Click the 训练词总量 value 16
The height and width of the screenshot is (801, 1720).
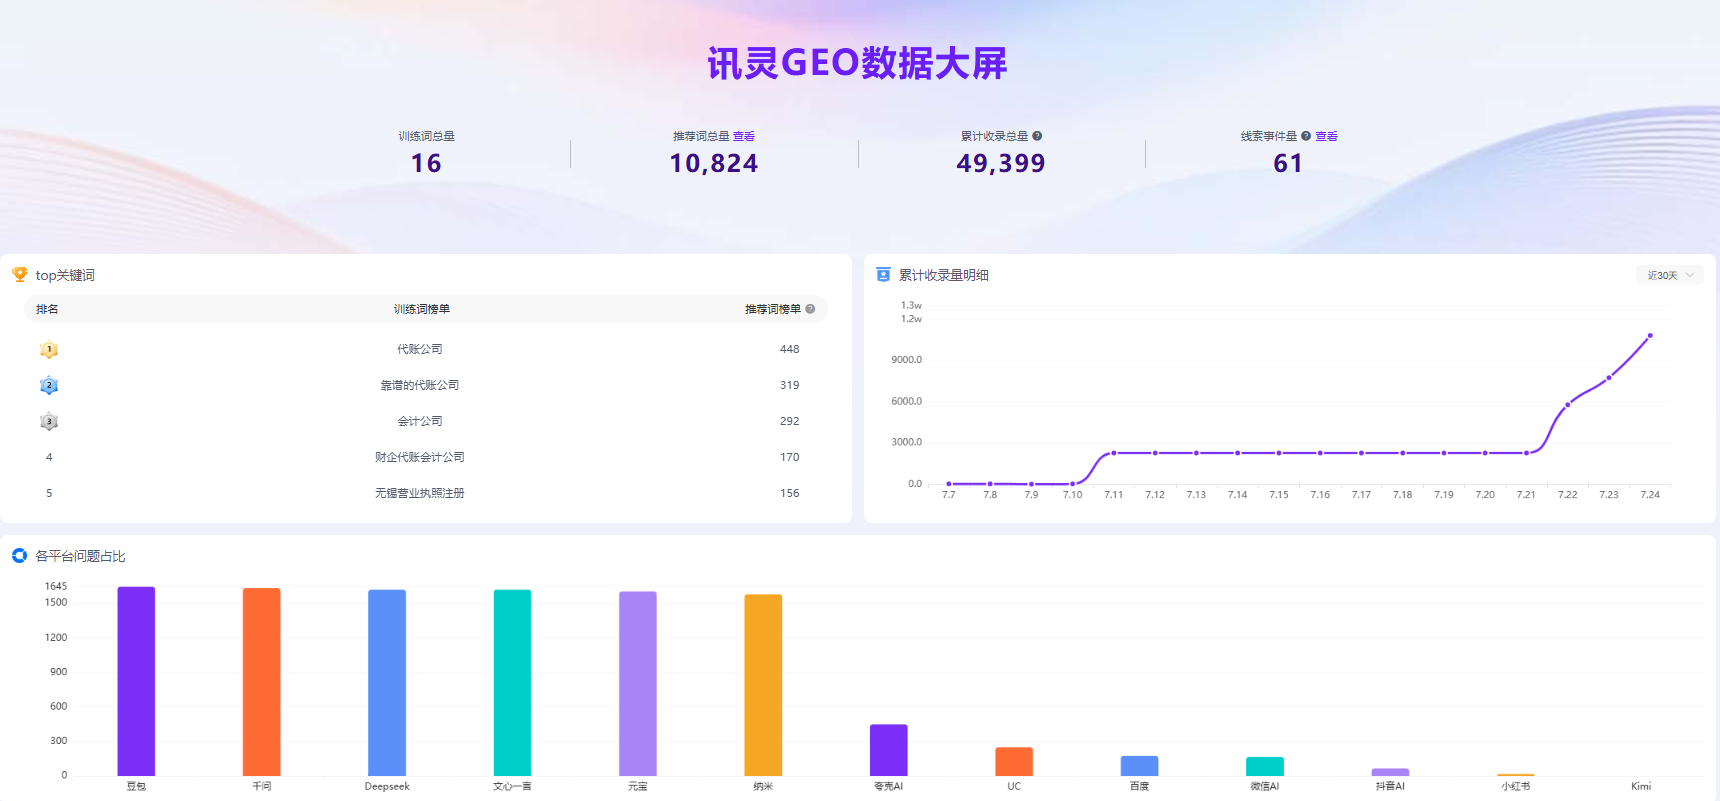point(426,163)
